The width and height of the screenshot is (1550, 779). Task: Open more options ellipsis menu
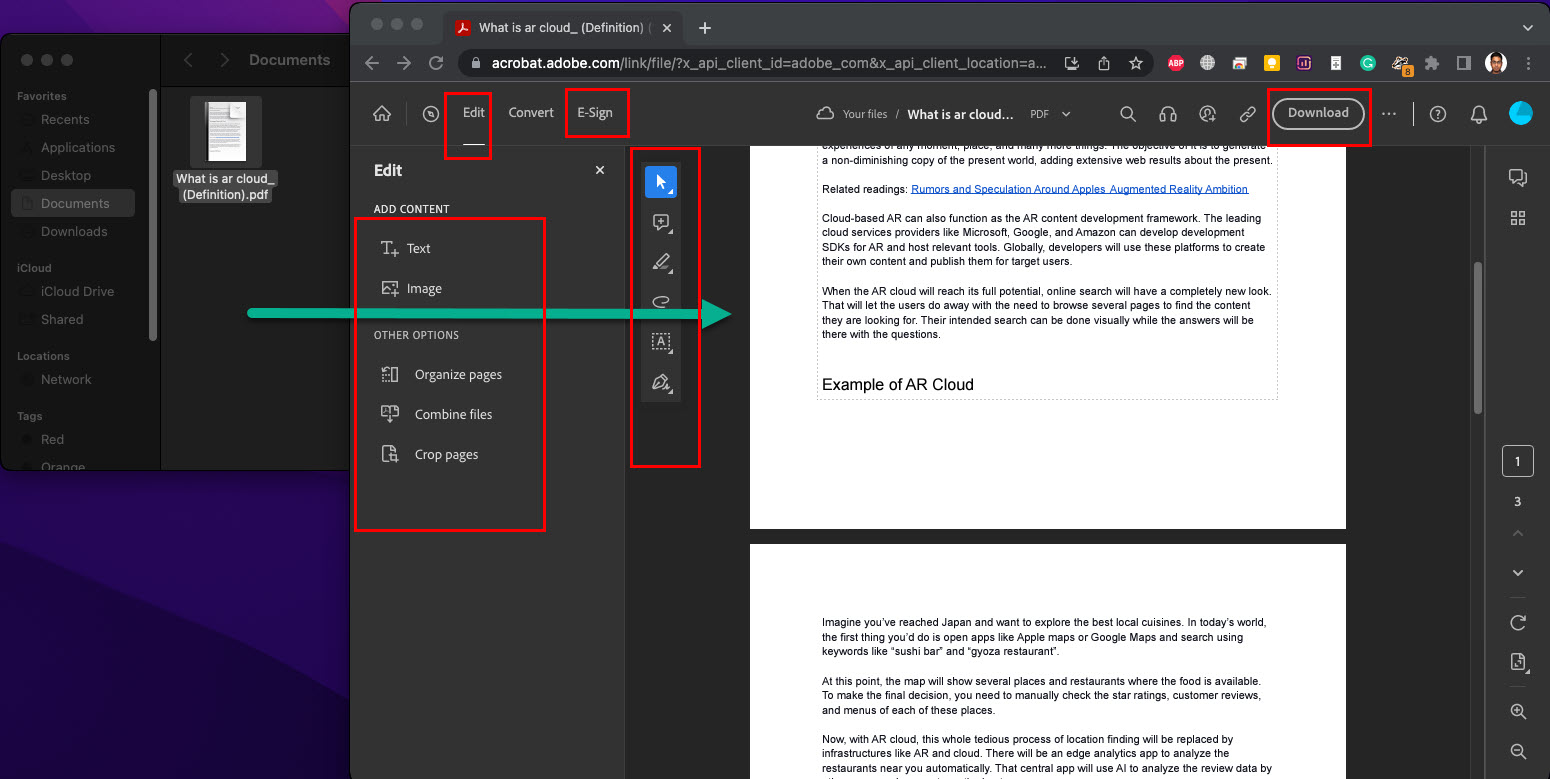click(x=1389, y=114)
